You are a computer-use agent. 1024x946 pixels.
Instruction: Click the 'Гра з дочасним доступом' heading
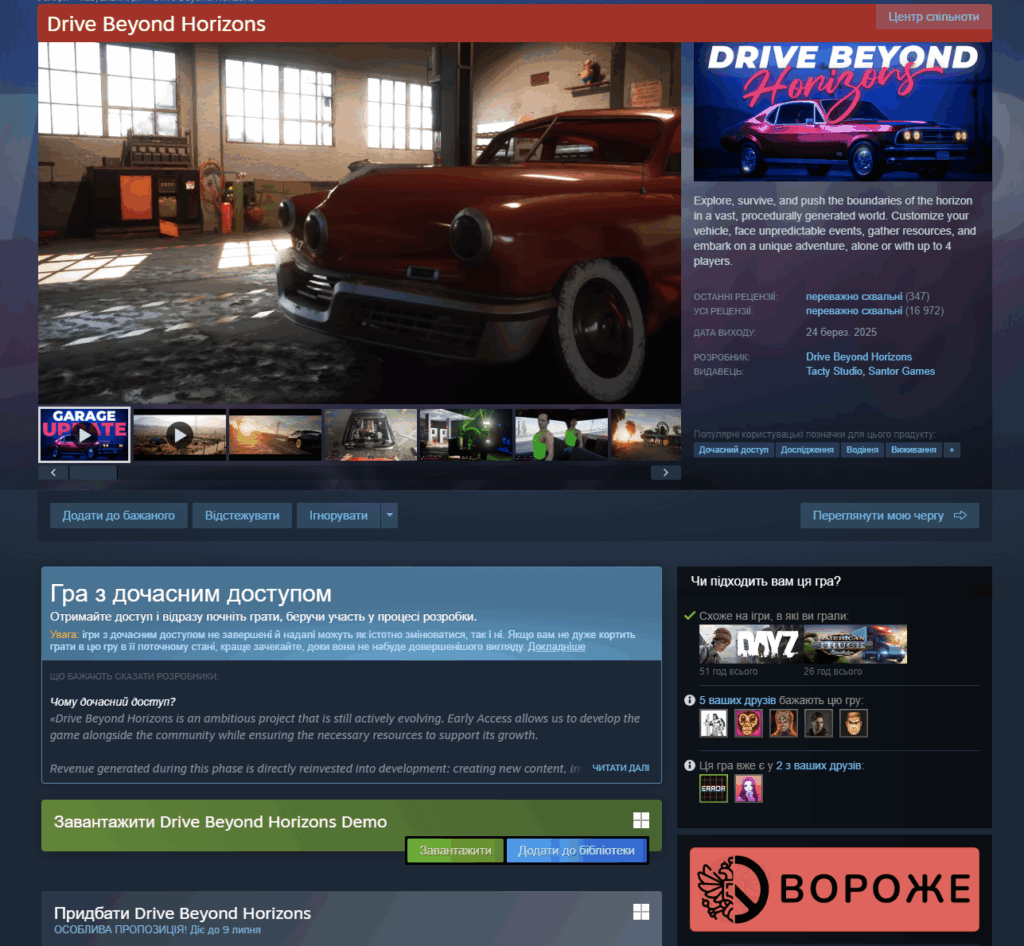191,593
